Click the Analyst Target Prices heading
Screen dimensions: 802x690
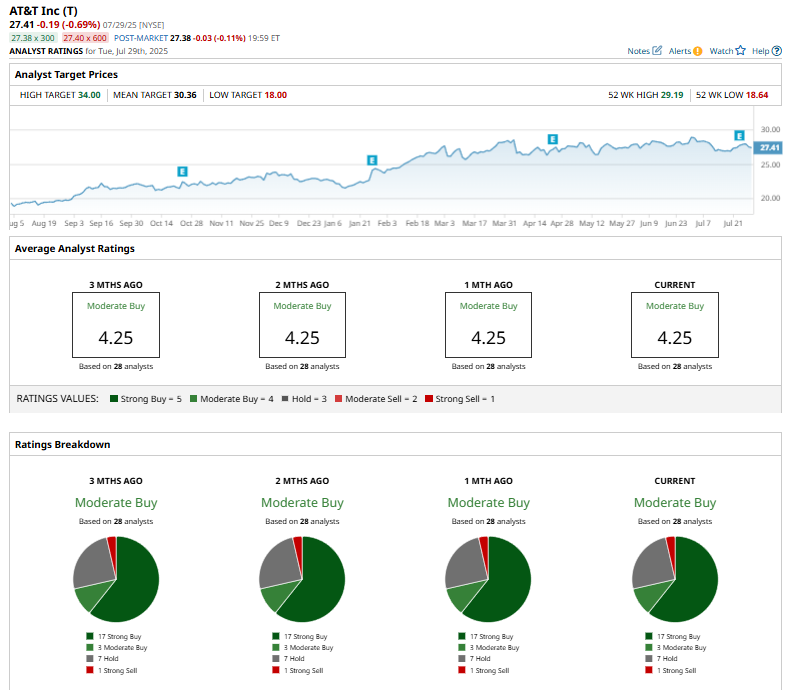click(x=66, y=75)
